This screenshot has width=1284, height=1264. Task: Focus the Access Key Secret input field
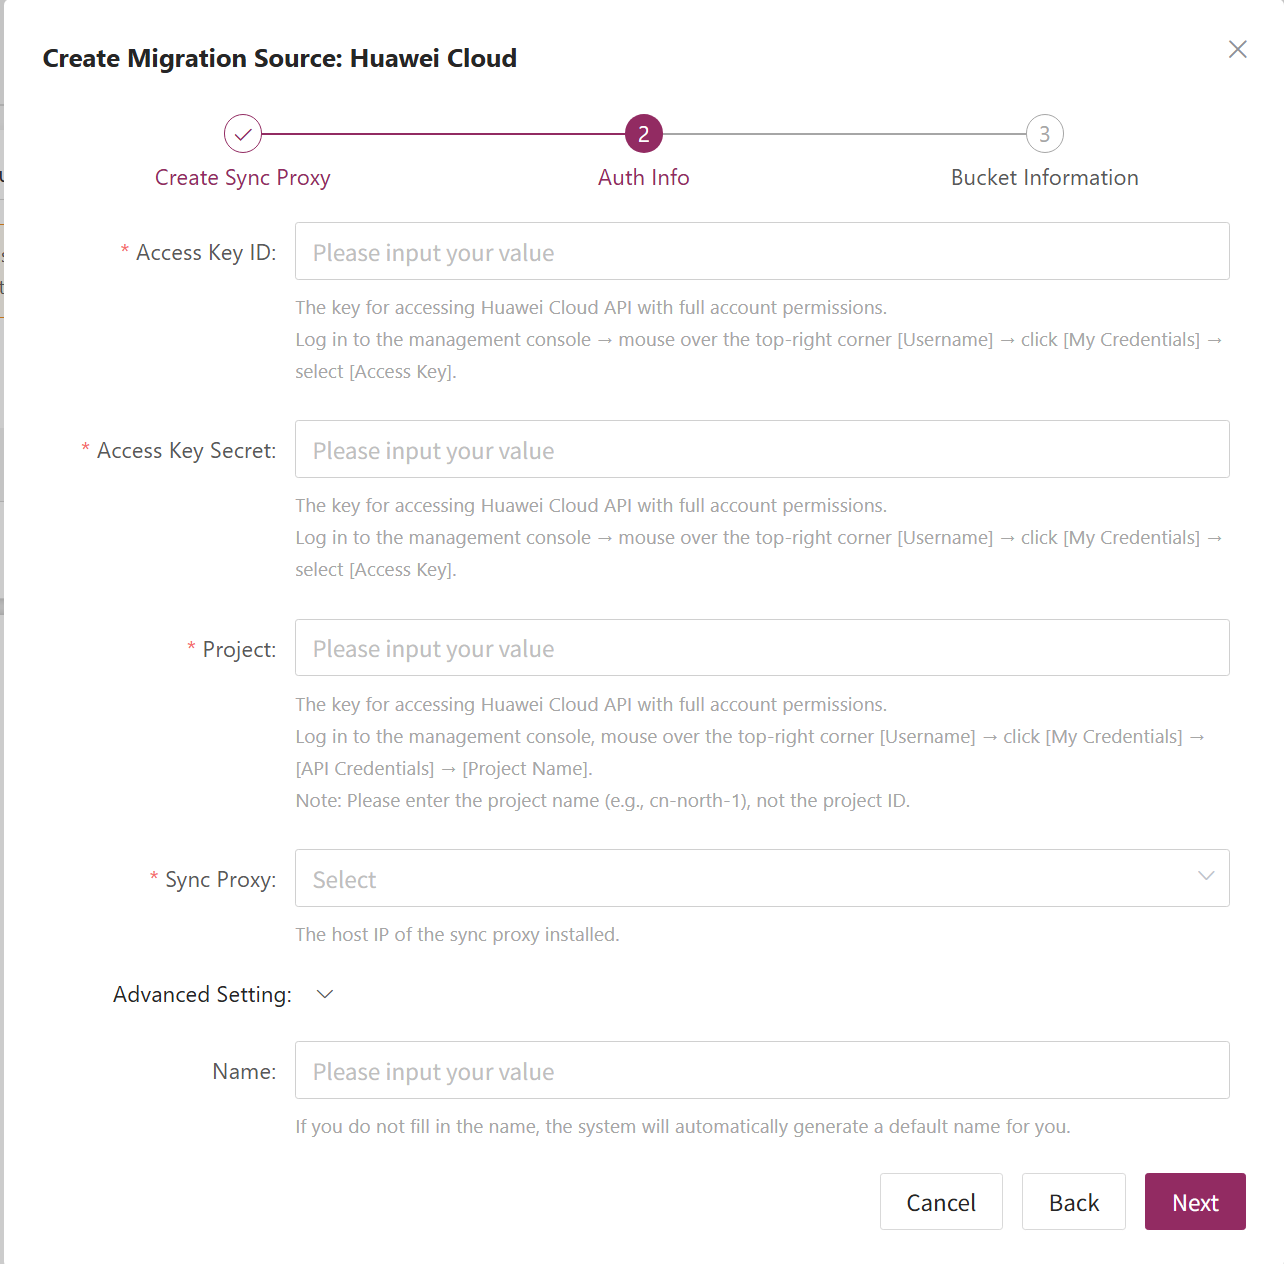coord(761,450)
